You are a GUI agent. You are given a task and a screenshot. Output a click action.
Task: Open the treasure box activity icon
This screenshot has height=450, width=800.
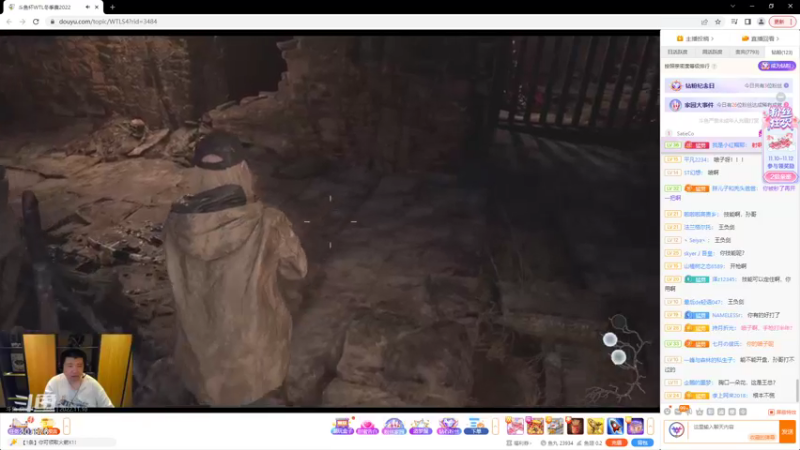pyautogui.click(x=342, y=426)
